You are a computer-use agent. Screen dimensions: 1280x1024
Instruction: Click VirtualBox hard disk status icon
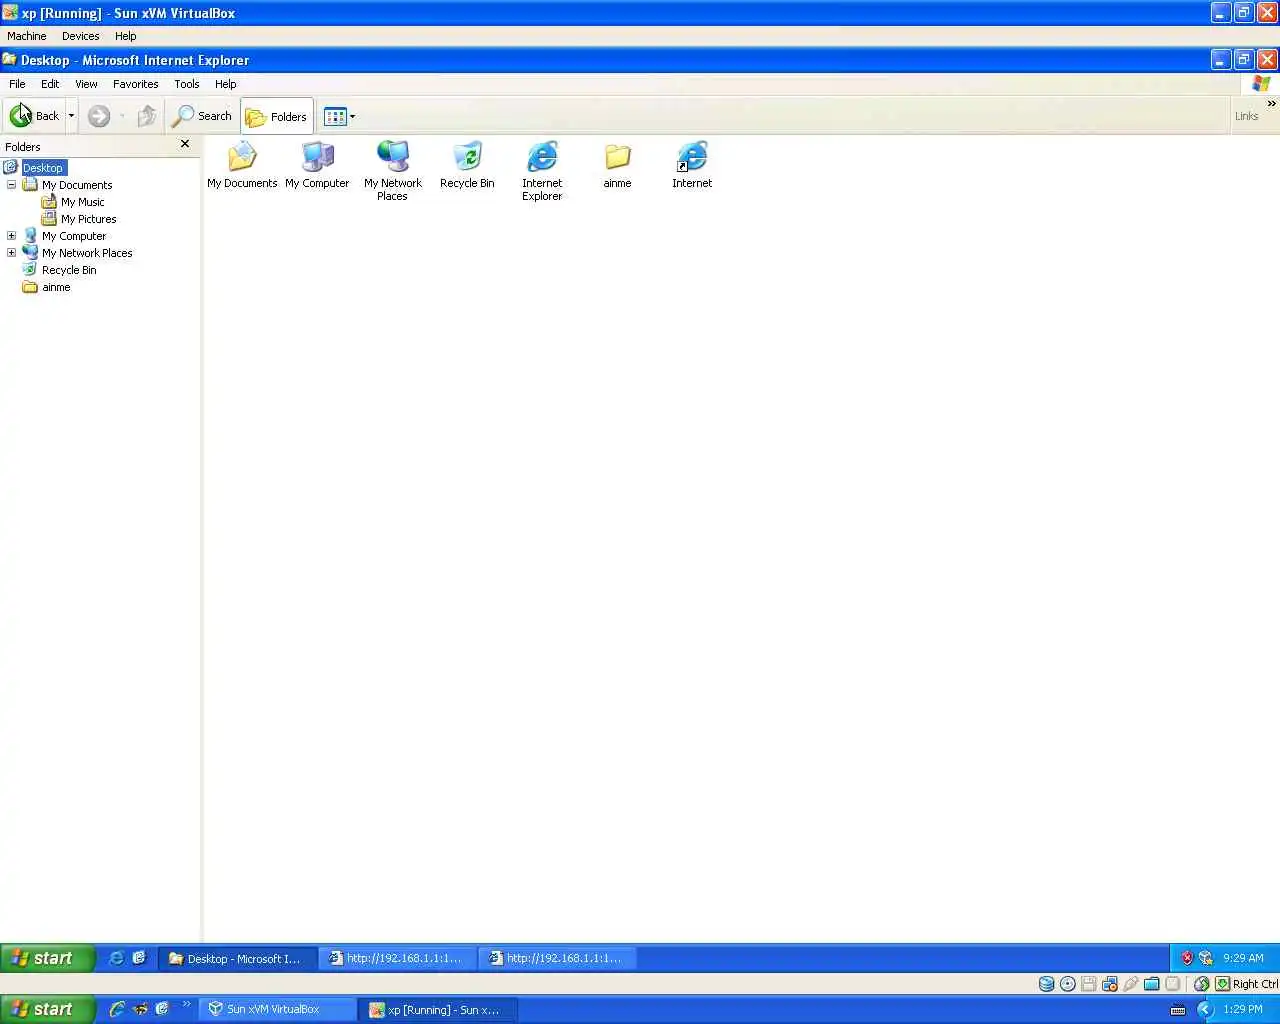[1046, 984]
